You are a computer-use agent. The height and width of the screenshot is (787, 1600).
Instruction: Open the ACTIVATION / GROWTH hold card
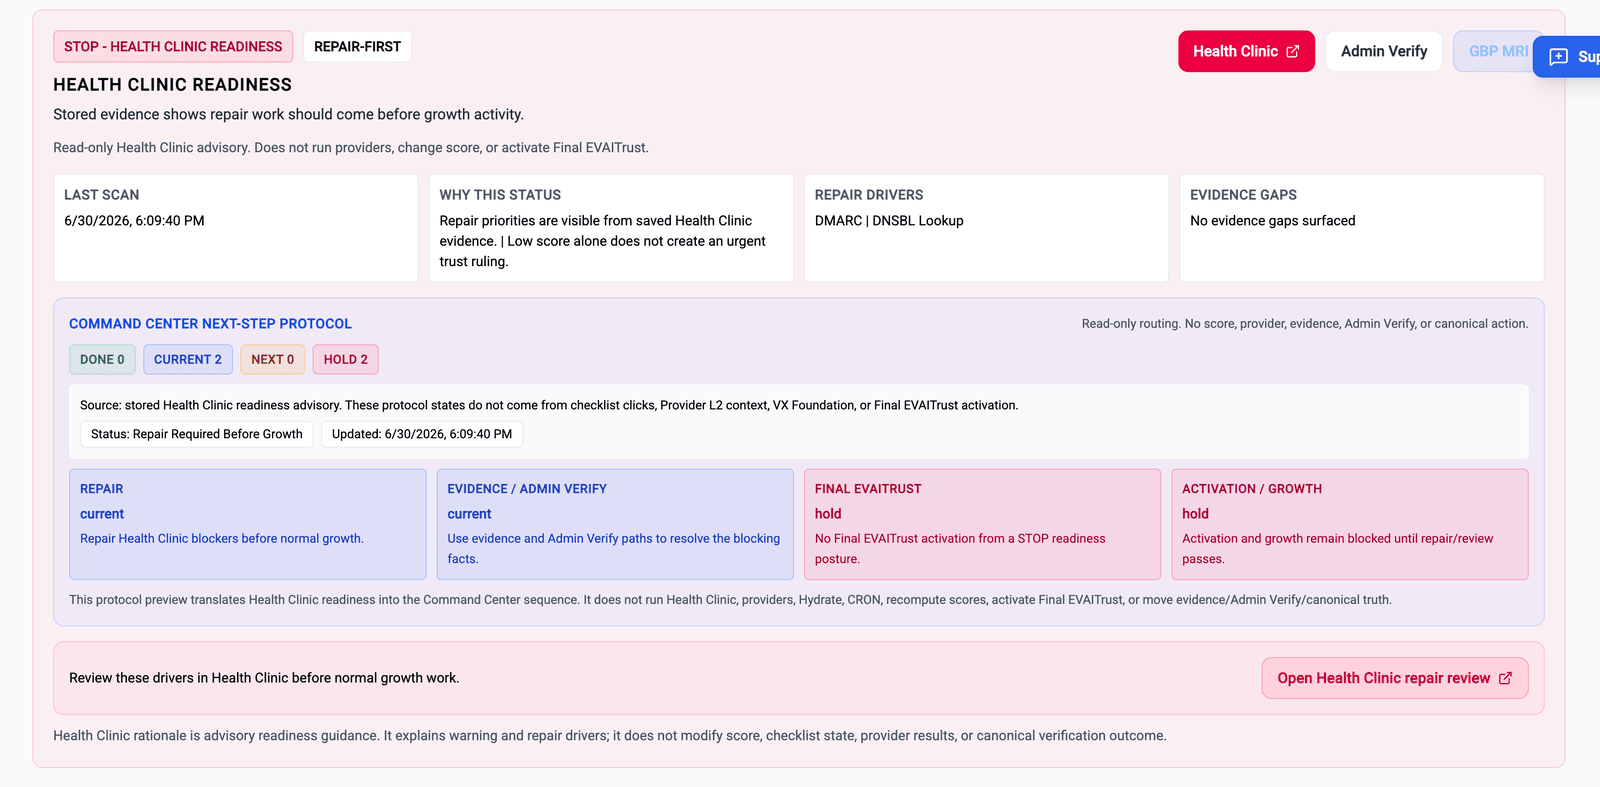[x=1350, y=524]
